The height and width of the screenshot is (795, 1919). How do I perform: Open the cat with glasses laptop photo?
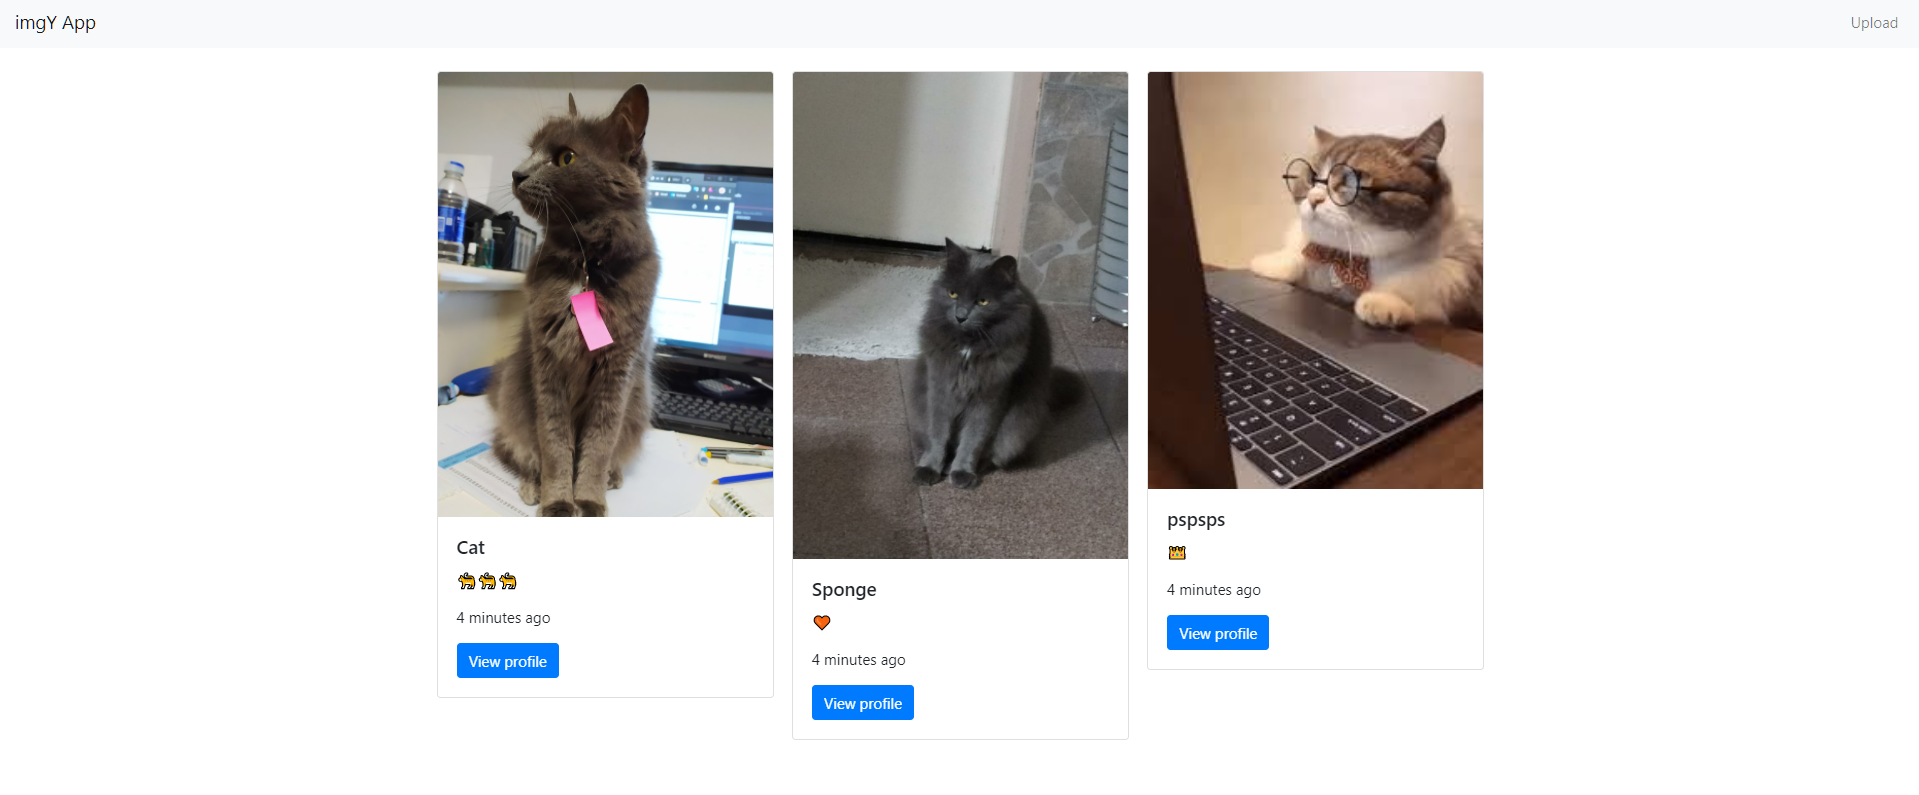click(x=1315, y=280)
